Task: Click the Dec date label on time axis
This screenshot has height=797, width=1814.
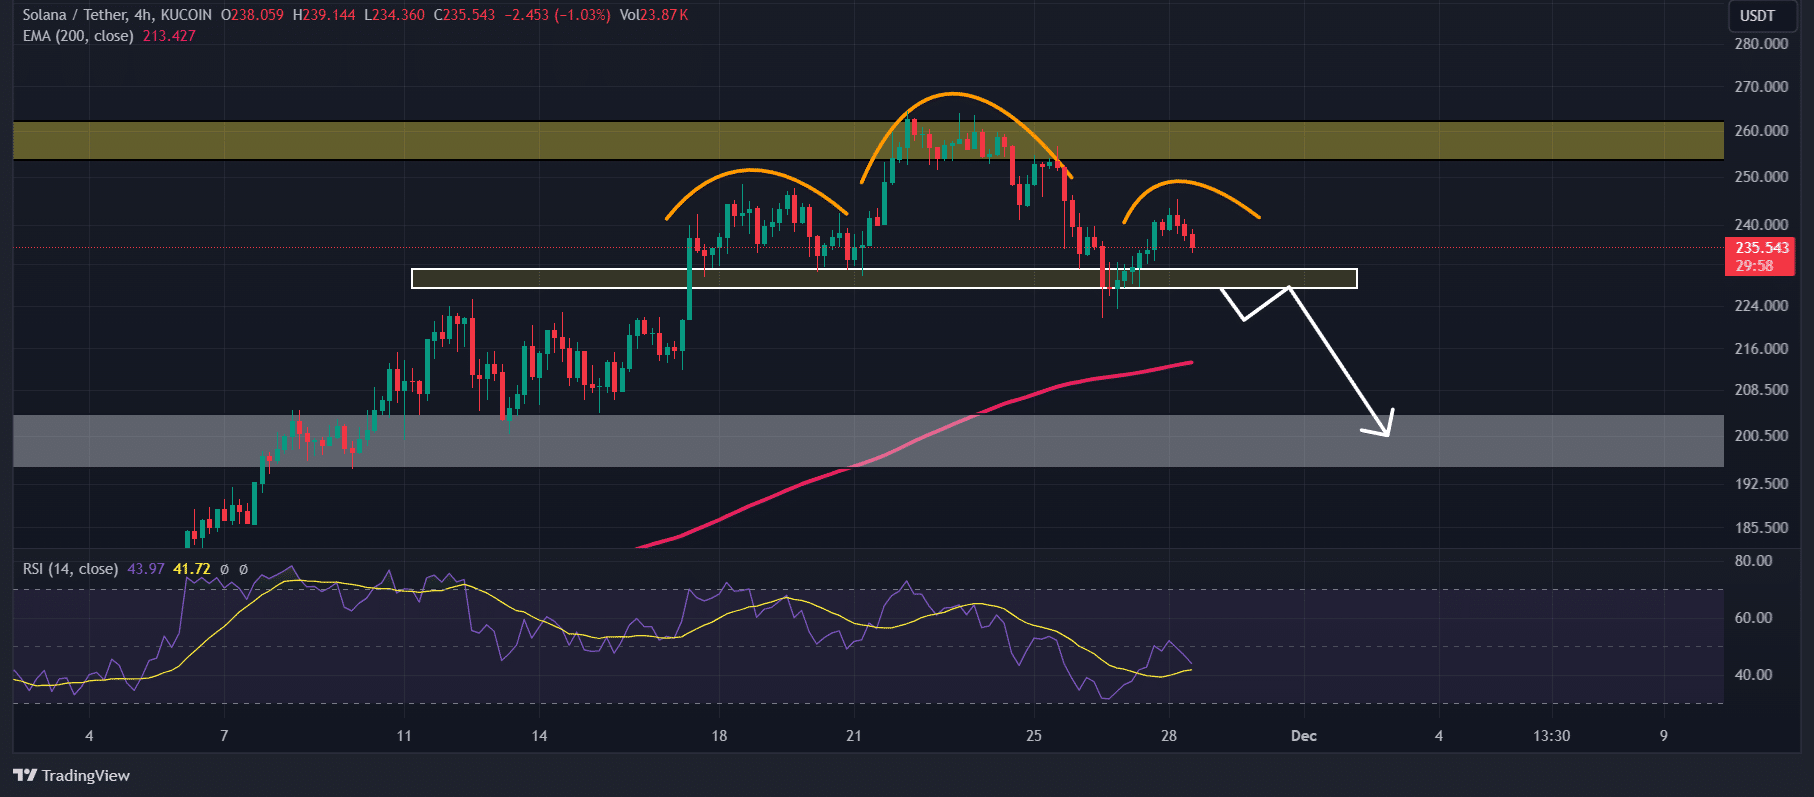Action: [1304, 736]
